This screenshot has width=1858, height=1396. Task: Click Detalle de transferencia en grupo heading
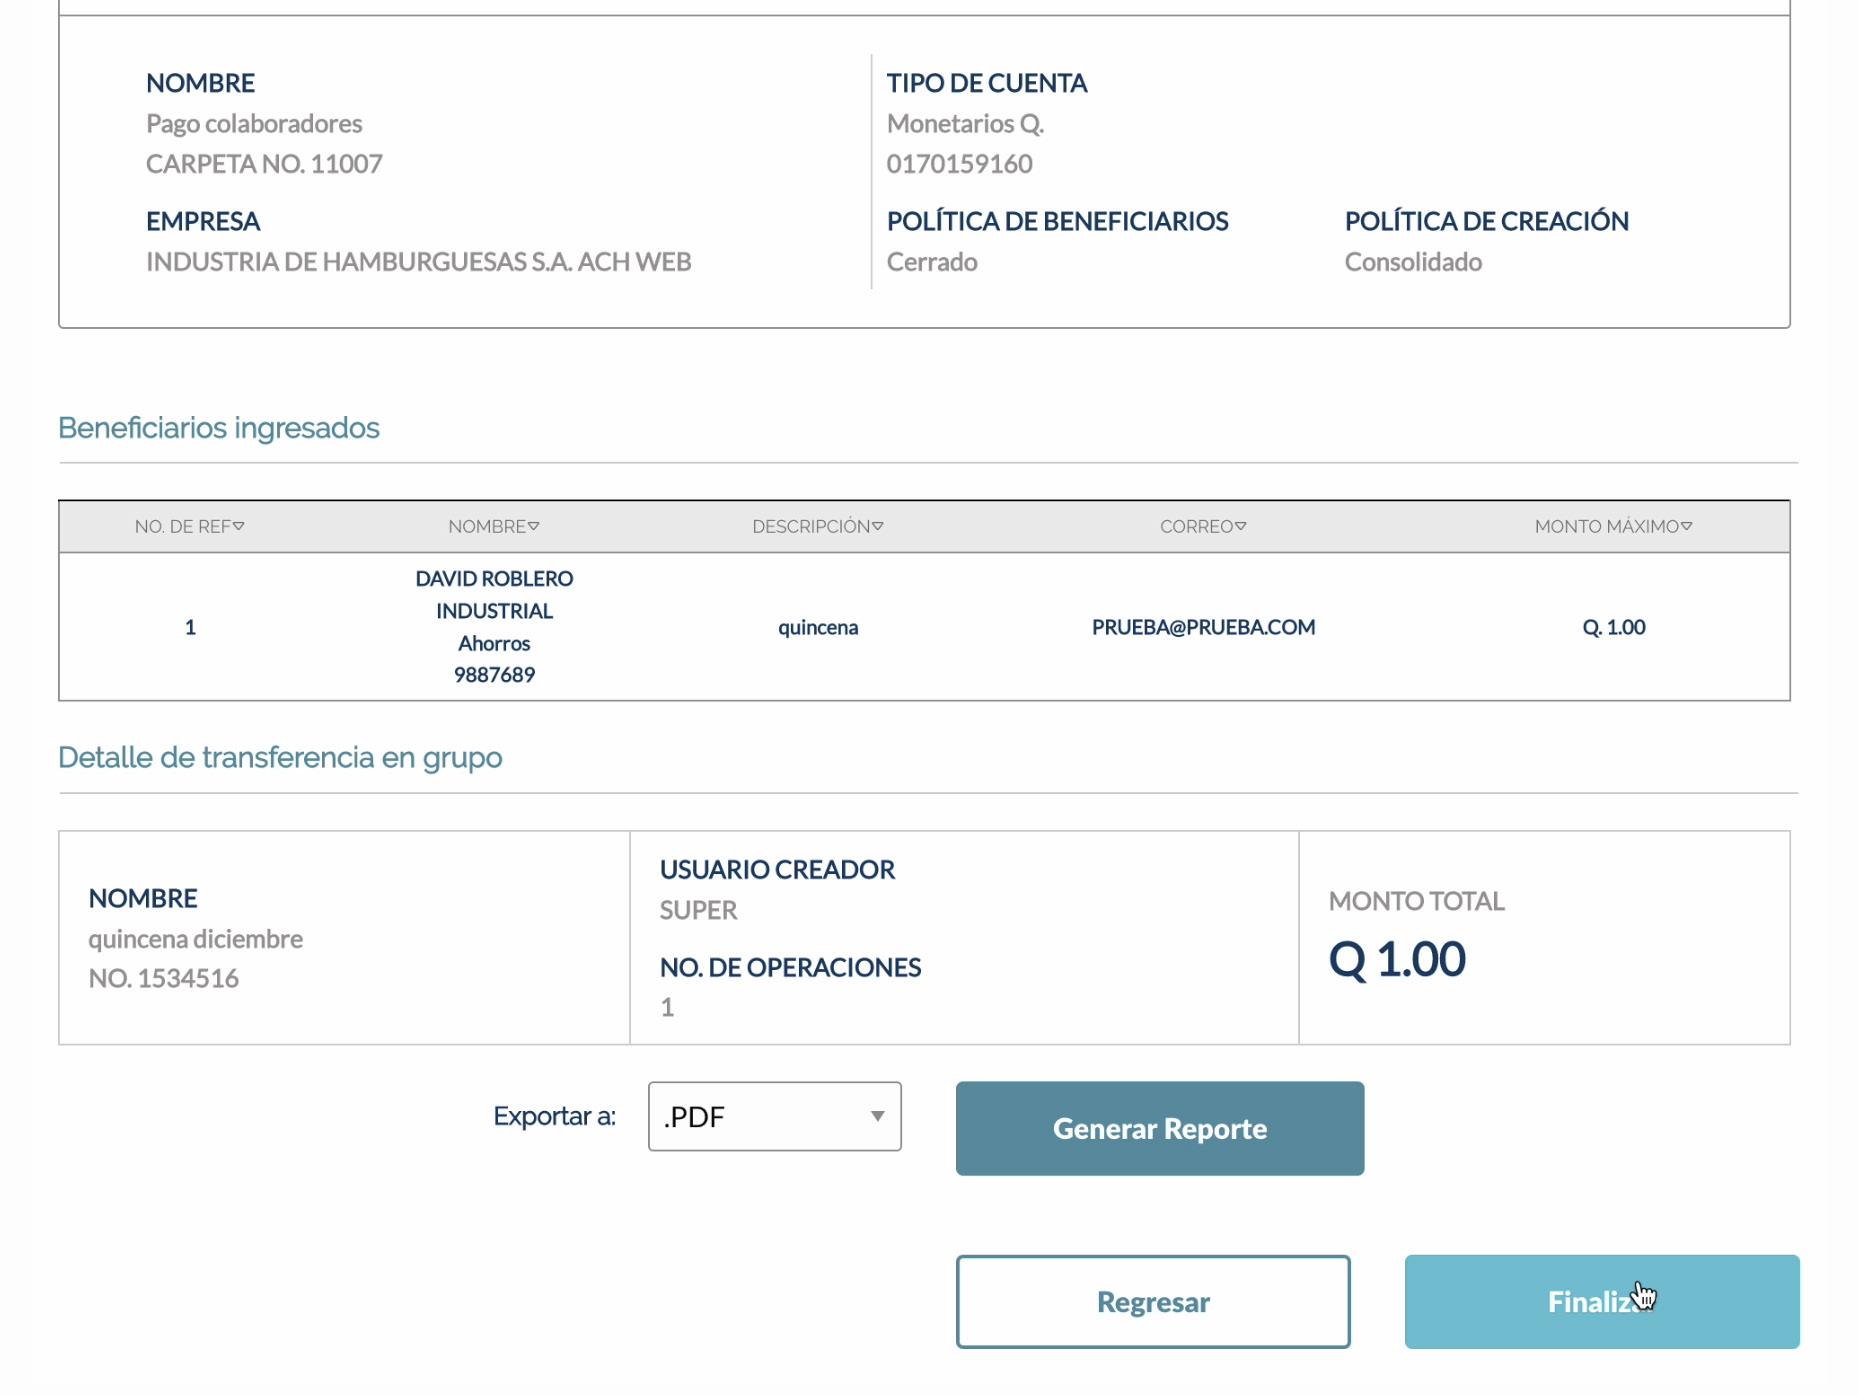[x=280, y=757]
